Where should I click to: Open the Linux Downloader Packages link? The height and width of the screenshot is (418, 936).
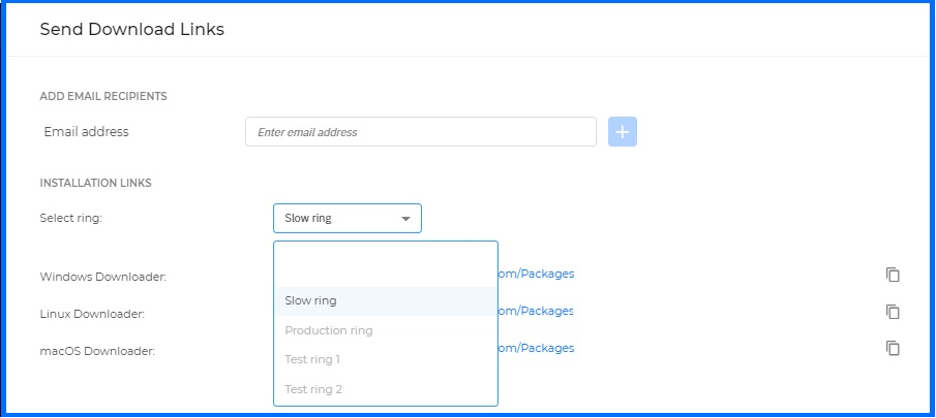(536, 311)
